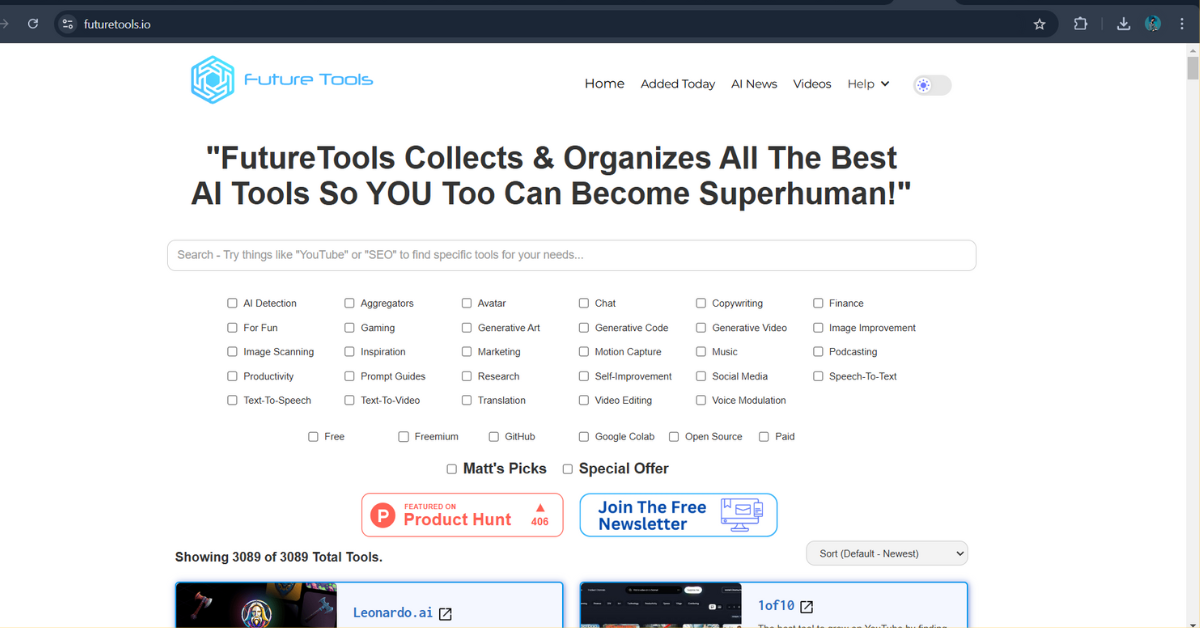Check the Translation checkbox
This screenshot has width=1200, height=628.
pos(466,400)
